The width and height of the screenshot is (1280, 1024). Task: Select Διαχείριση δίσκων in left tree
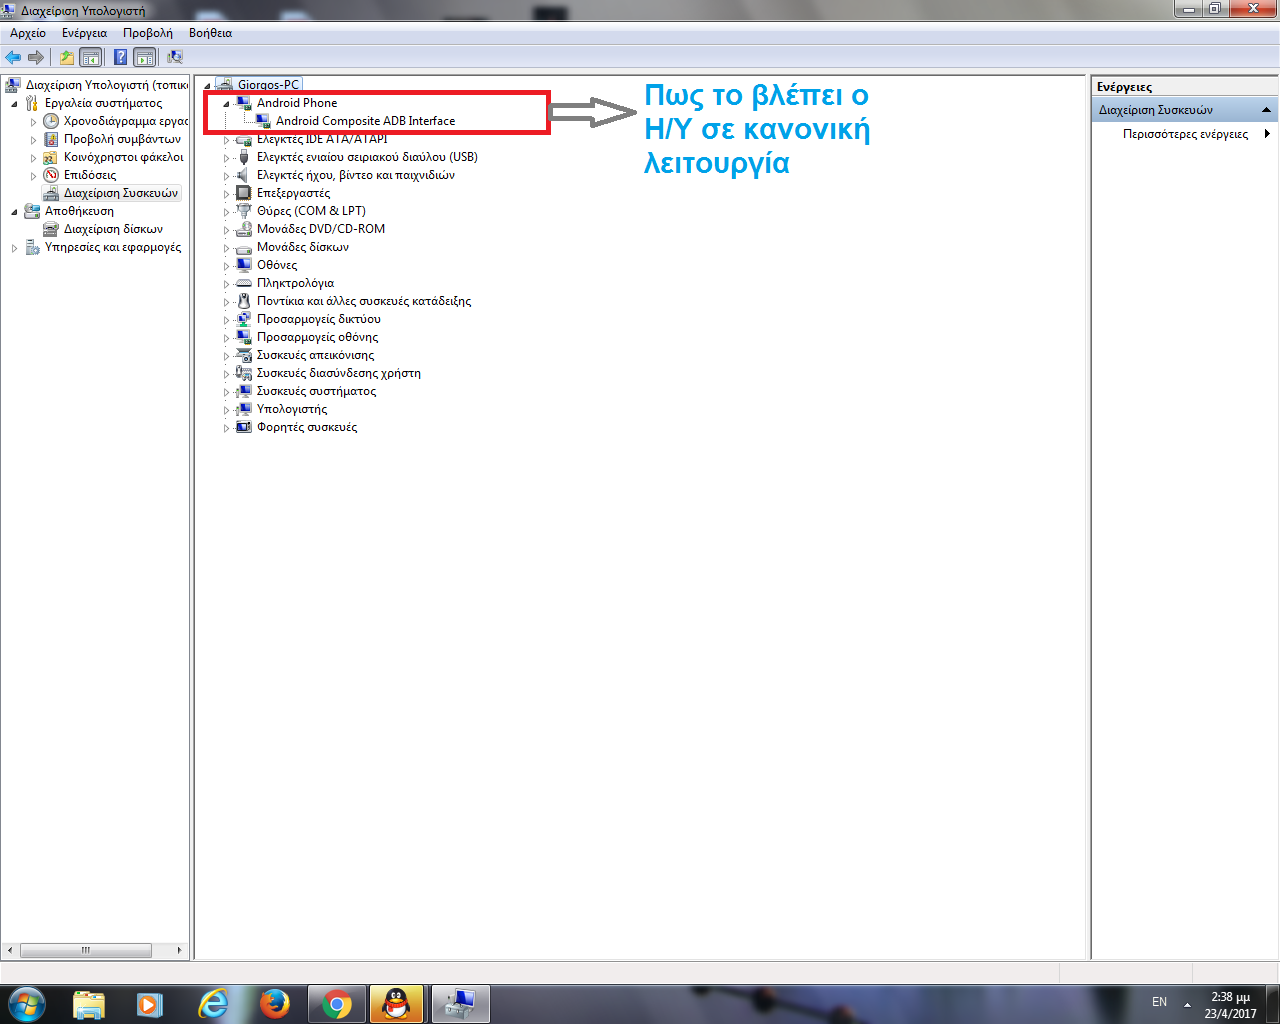113,229
